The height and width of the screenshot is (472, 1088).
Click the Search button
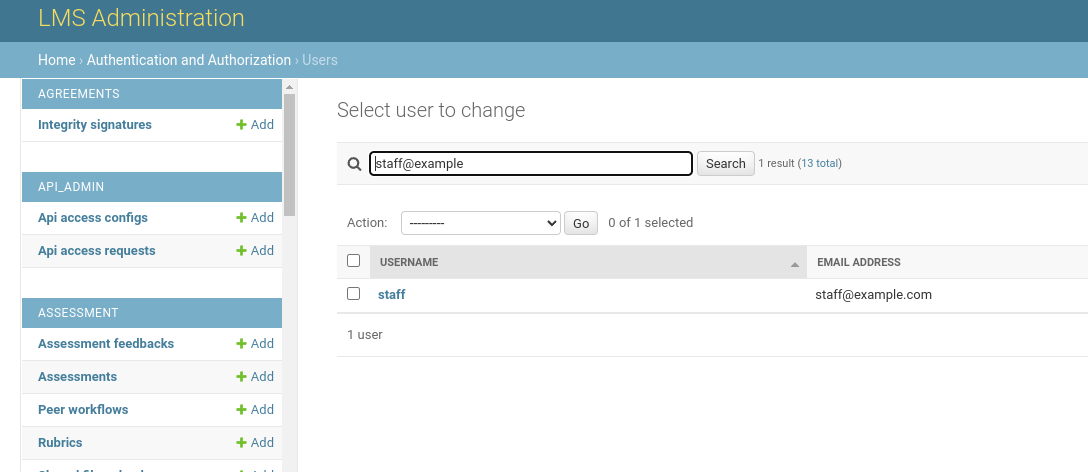725,164
